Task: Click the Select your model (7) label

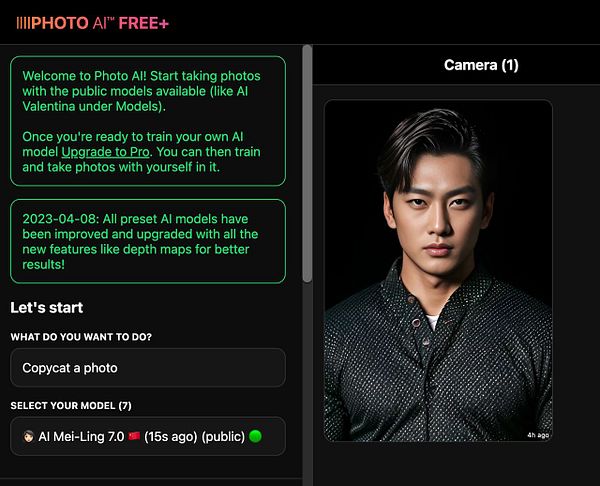Action: click(71, 406)
